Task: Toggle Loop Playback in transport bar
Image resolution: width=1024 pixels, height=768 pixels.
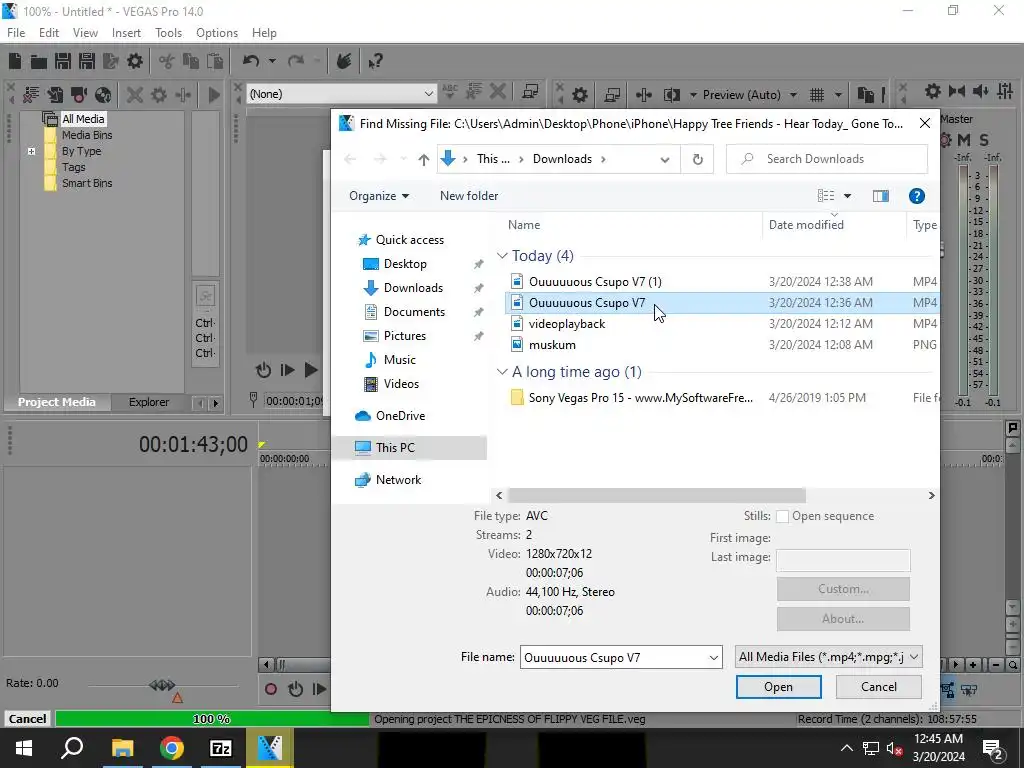Action: tap(295, 689)
